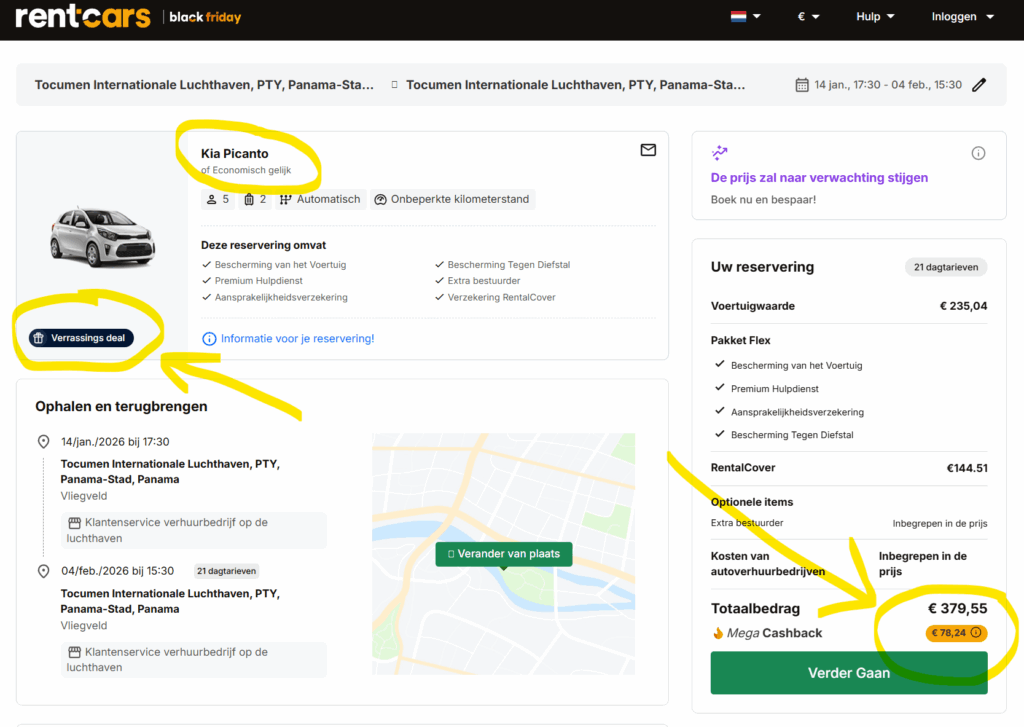Open the Inloggen menu
Viewport: 1024px width, 727px height.
(962, 17)
